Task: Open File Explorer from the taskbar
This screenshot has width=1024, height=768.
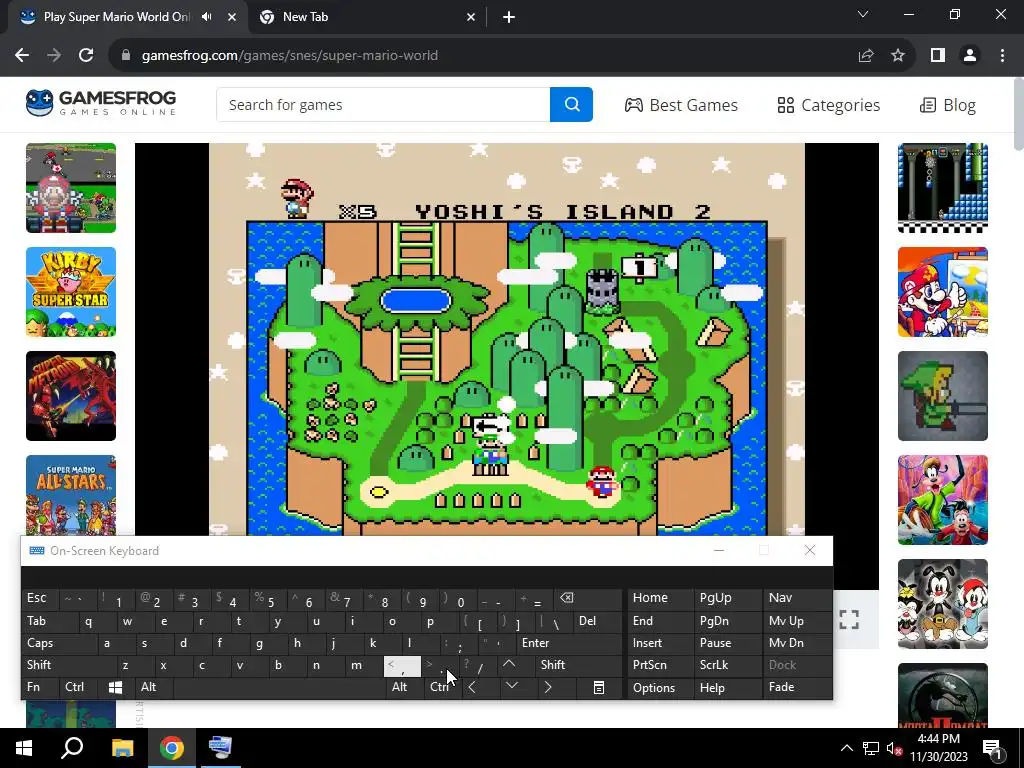Action: click(x=122, y=748)
